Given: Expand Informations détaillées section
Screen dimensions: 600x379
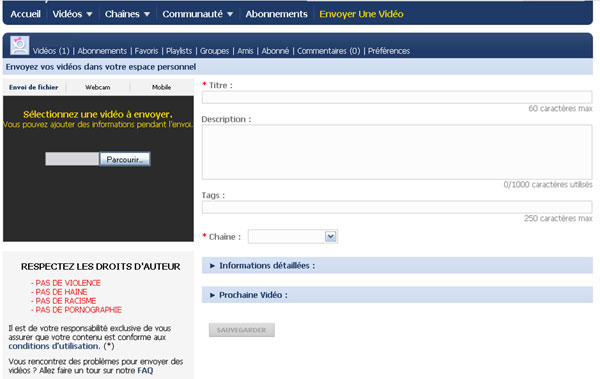Looking at the screenshot, I should 397,265.
